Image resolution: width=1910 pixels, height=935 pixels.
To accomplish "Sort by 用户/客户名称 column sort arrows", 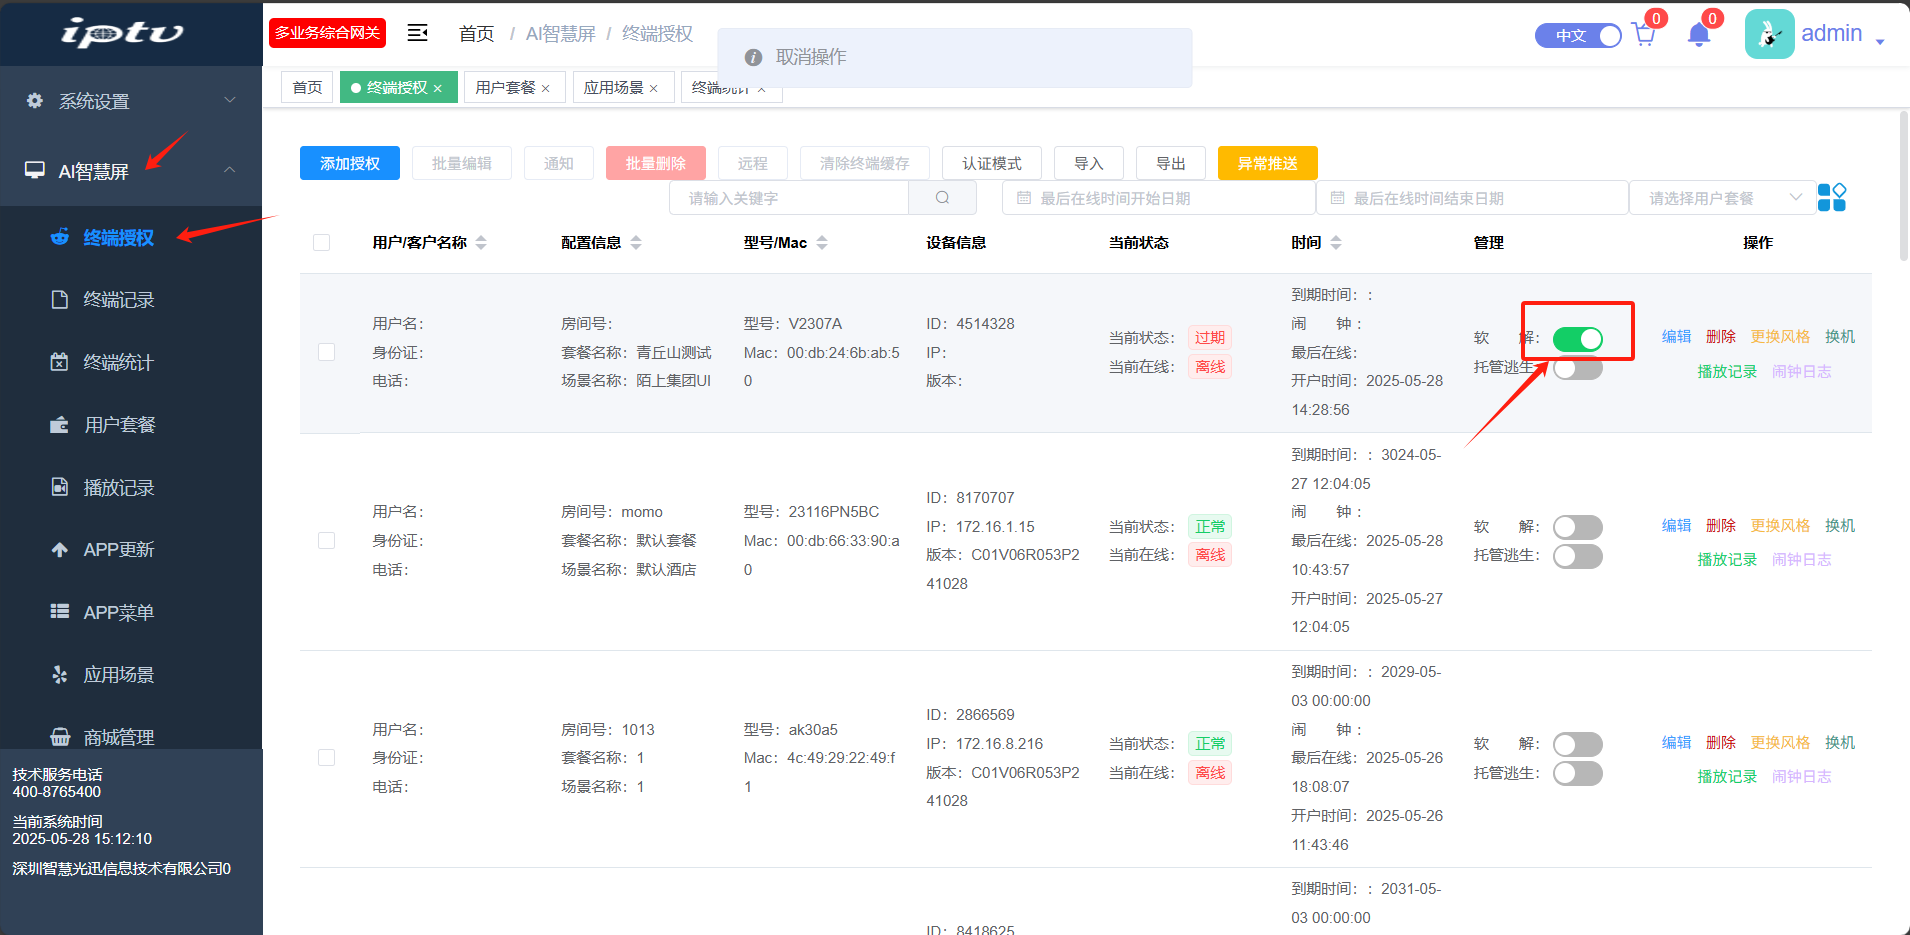I will point(481,243).
